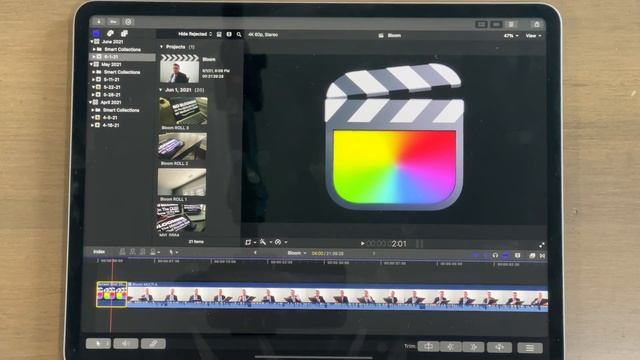640x360 pixels.
Task: Tap the pencil button in bottom bar
Action: 153,344
